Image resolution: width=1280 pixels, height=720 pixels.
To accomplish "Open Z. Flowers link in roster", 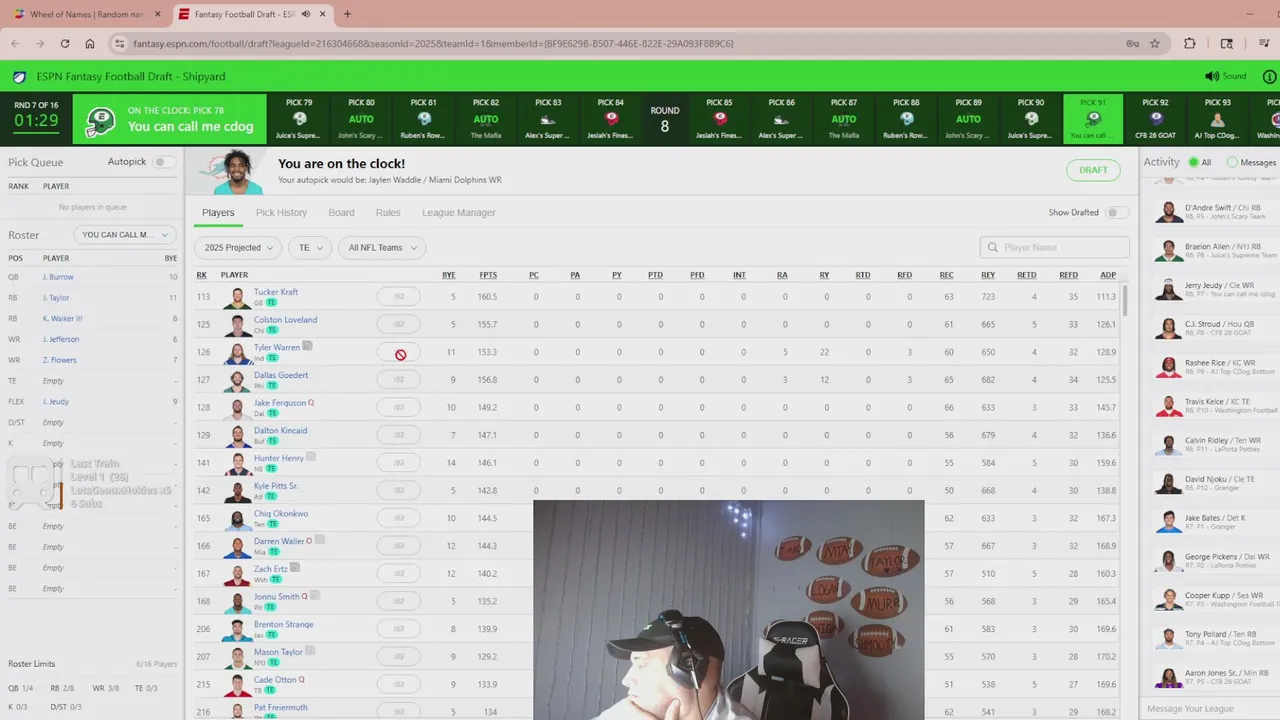I will pos(59,360).
